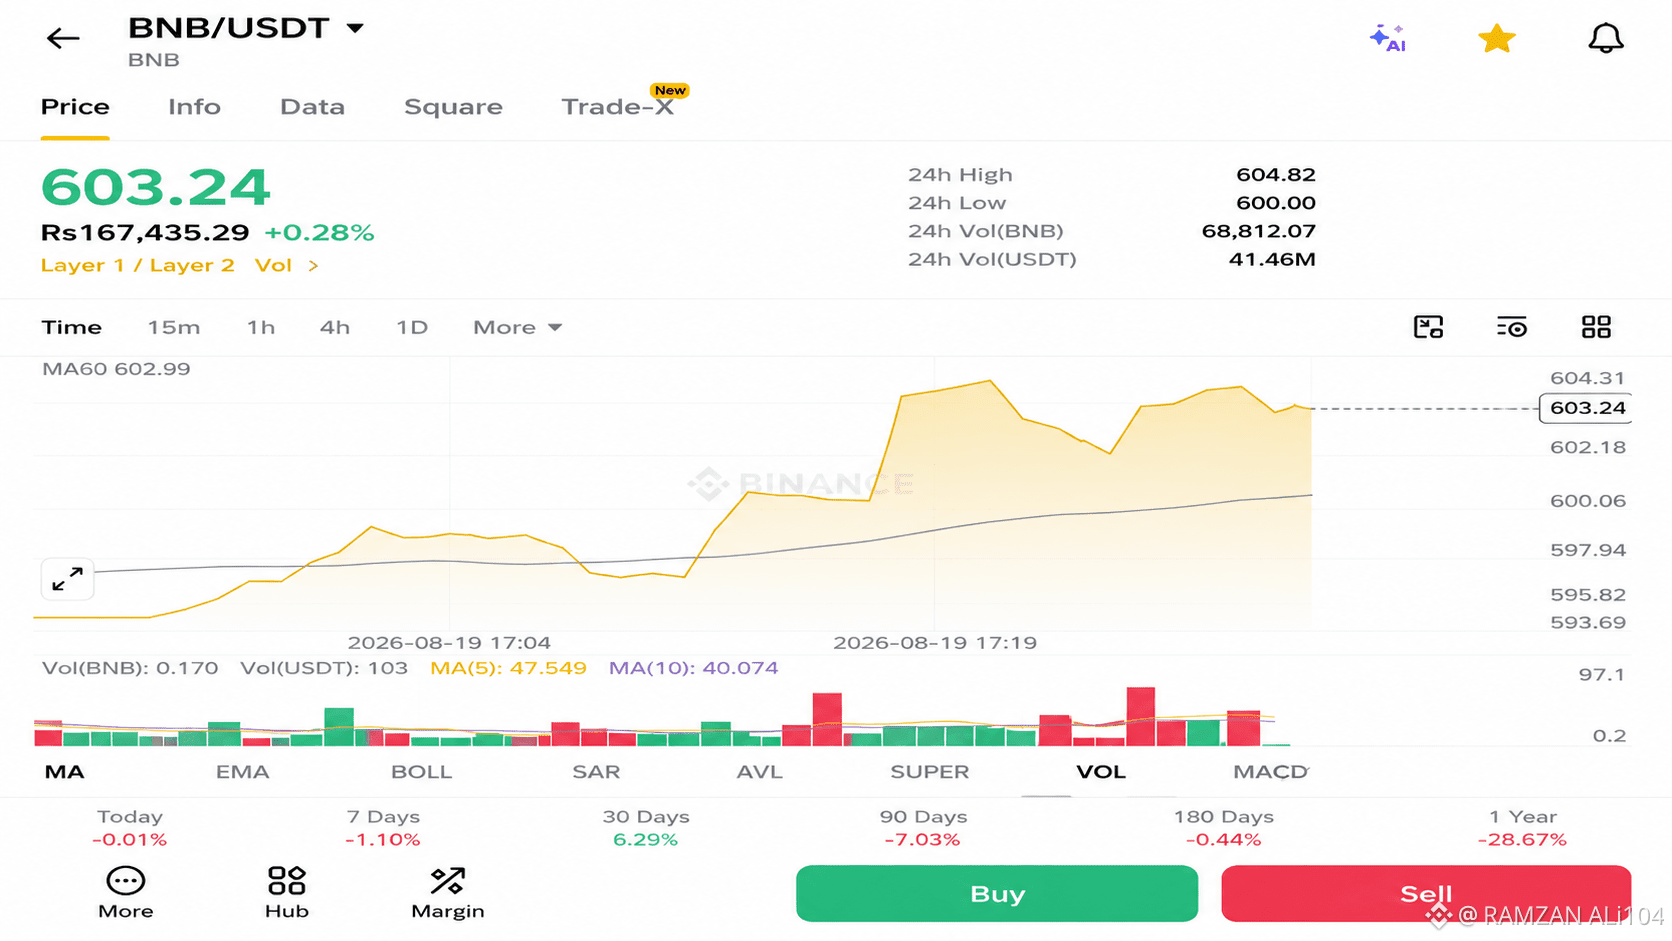
Task: Select the 1D chart interval
Action: (x=412, y=327)
